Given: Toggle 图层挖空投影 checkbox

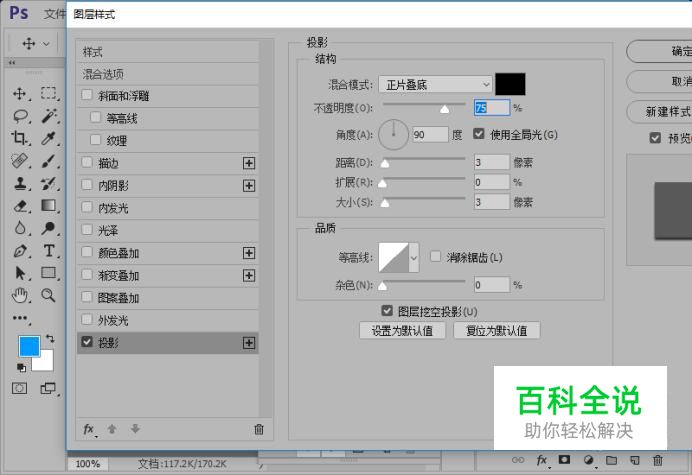Looking at the screenshot, I should pyautogui.click(x=387, y=311).
